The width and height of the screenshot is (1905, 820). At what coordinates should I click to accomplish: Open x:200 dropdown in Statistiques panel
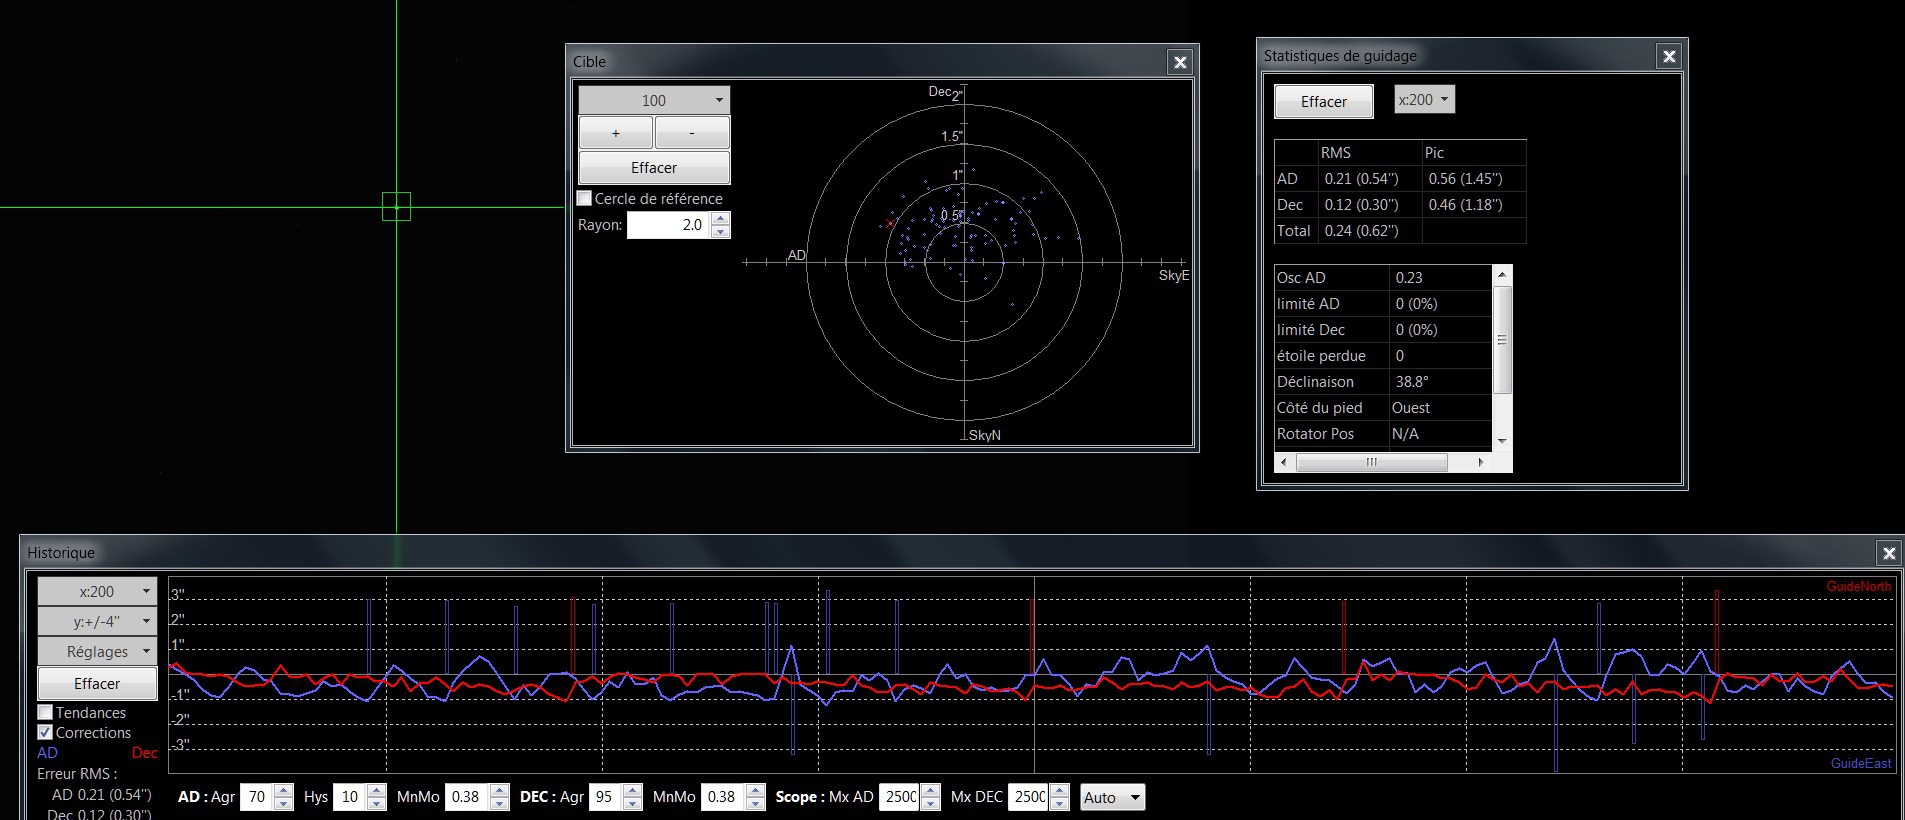[x=1424, y=100]
